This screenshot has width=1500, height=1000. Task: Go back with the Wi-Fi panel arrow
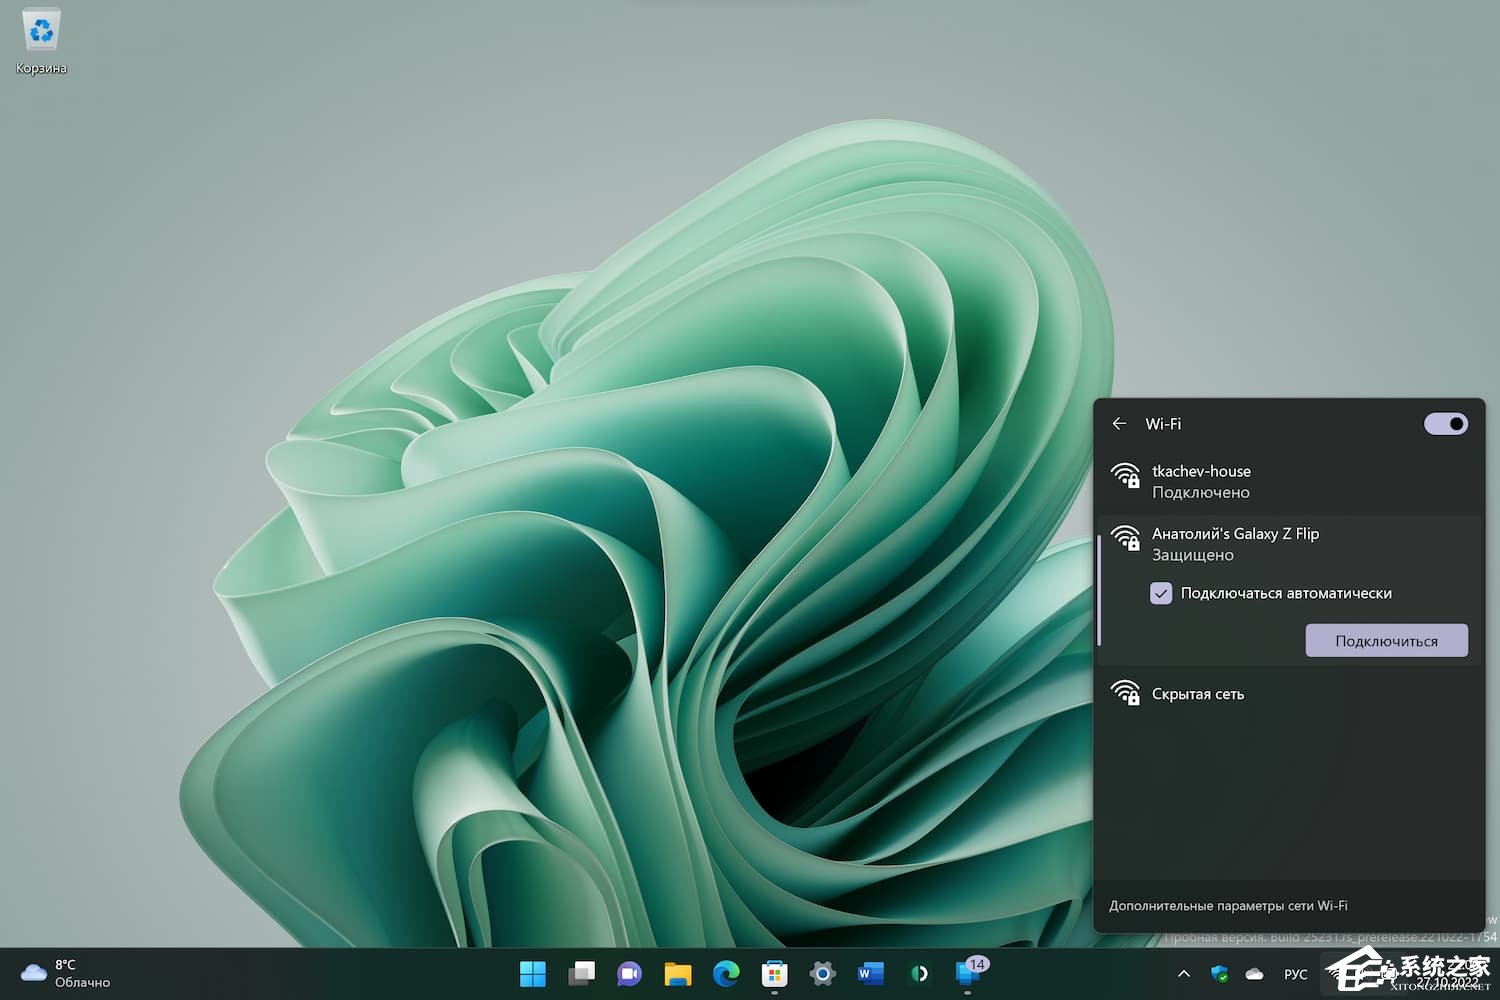(1119, 424)
